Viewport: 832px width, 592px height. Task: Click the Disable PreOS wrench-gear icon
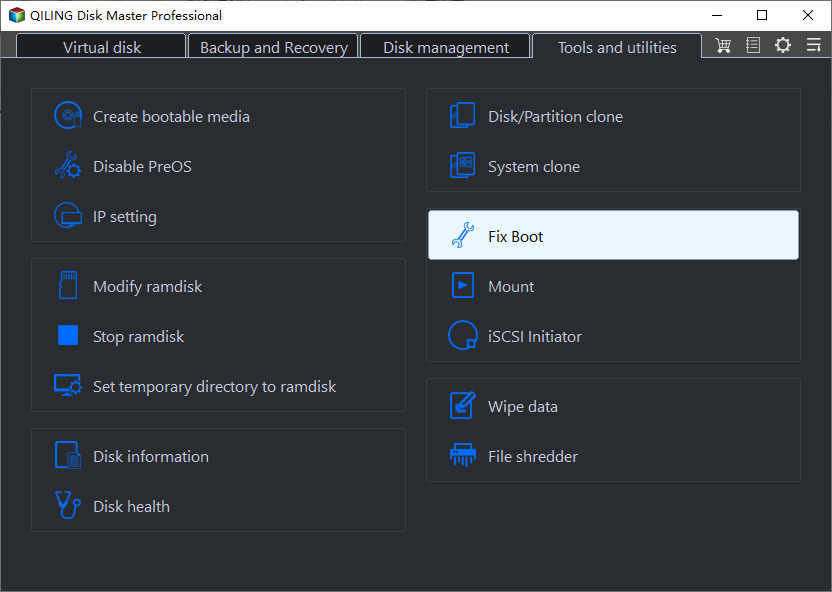point(68,165)
